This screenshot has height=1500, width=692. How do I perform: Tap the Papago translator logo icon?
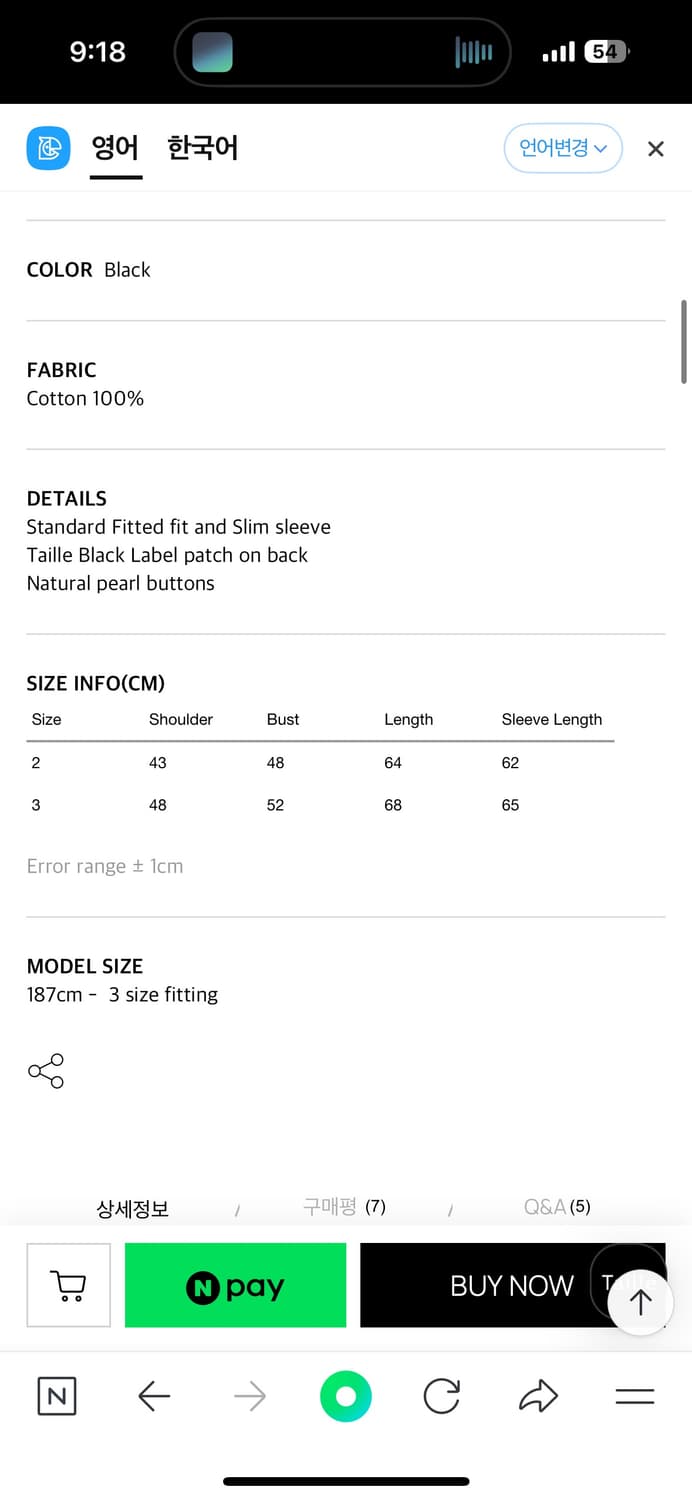pos(48,149)
